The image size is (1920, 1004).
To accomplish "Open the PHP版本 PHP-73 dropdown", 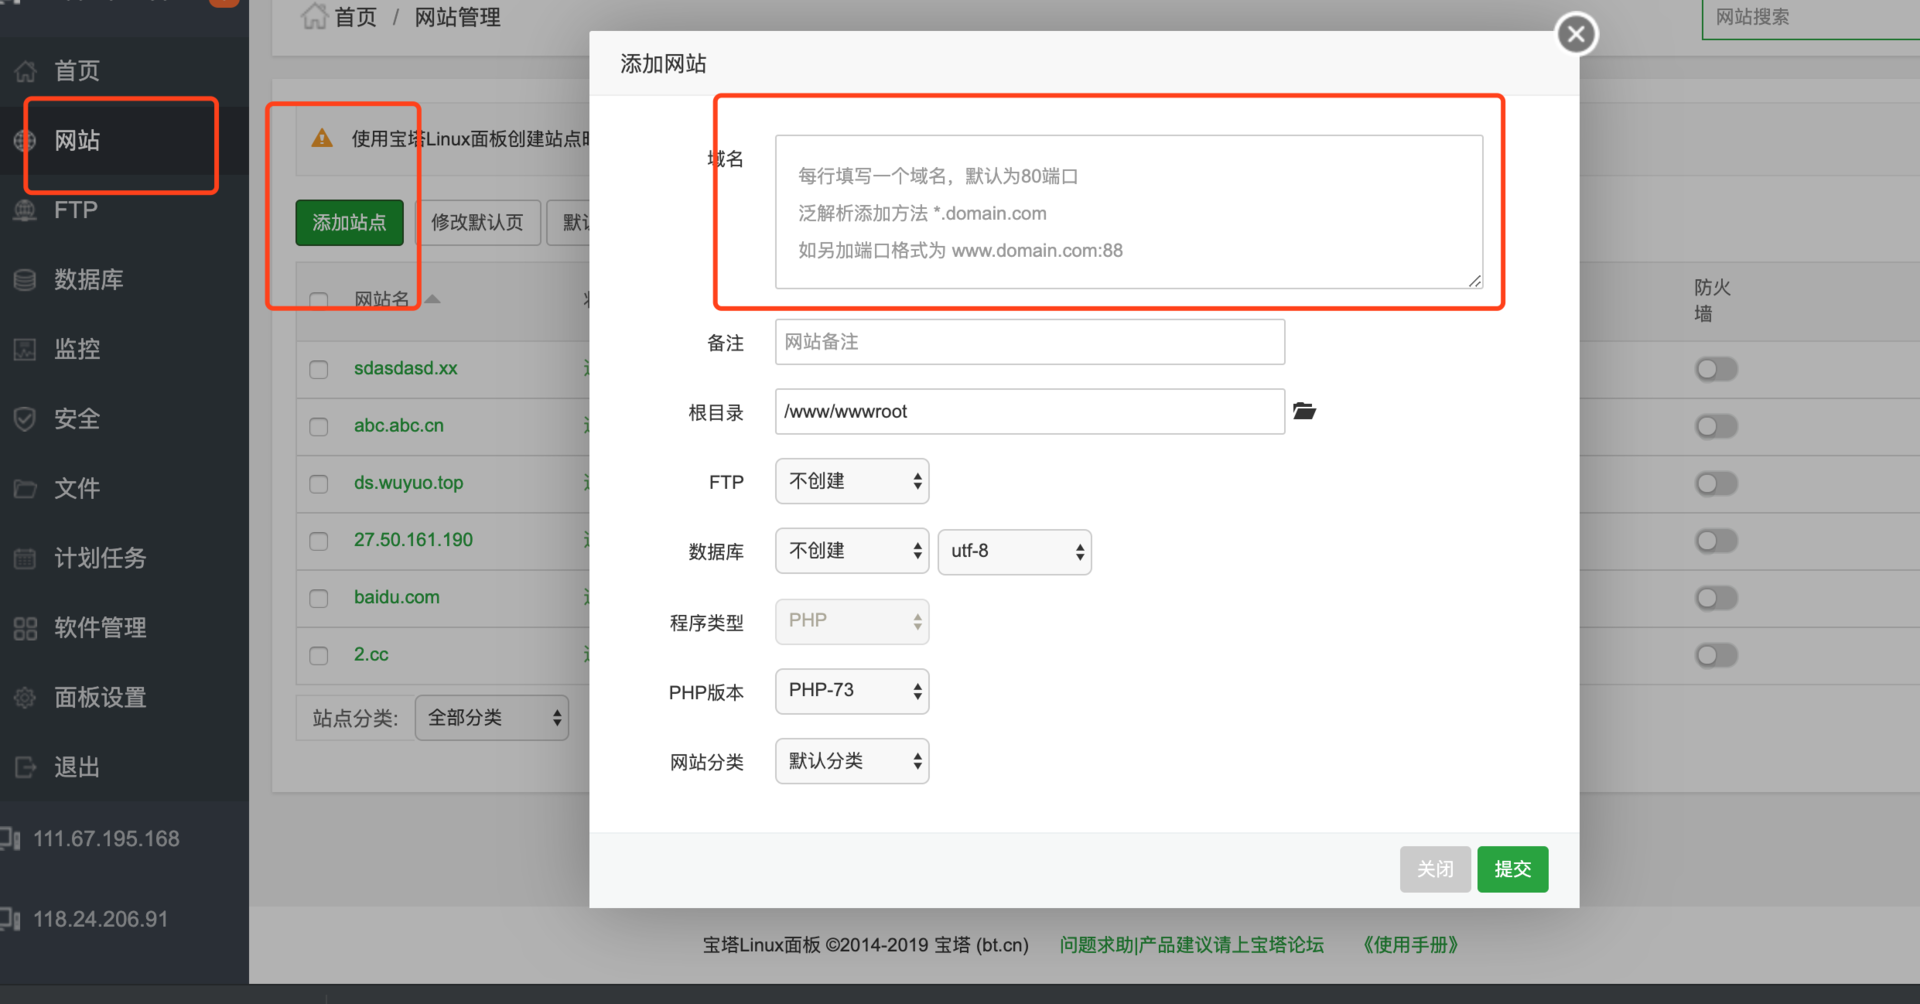I will (852, 691).
